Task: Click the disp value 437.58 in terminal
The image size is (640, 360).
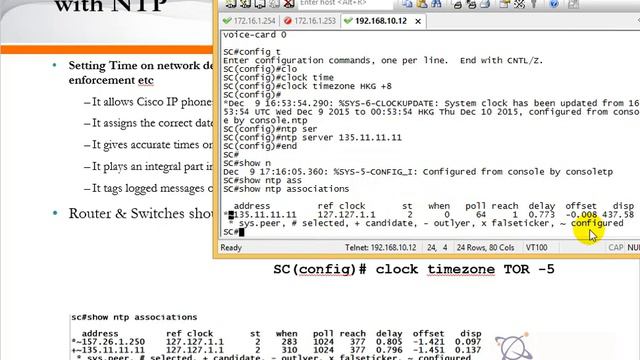Action: [618, 215]
